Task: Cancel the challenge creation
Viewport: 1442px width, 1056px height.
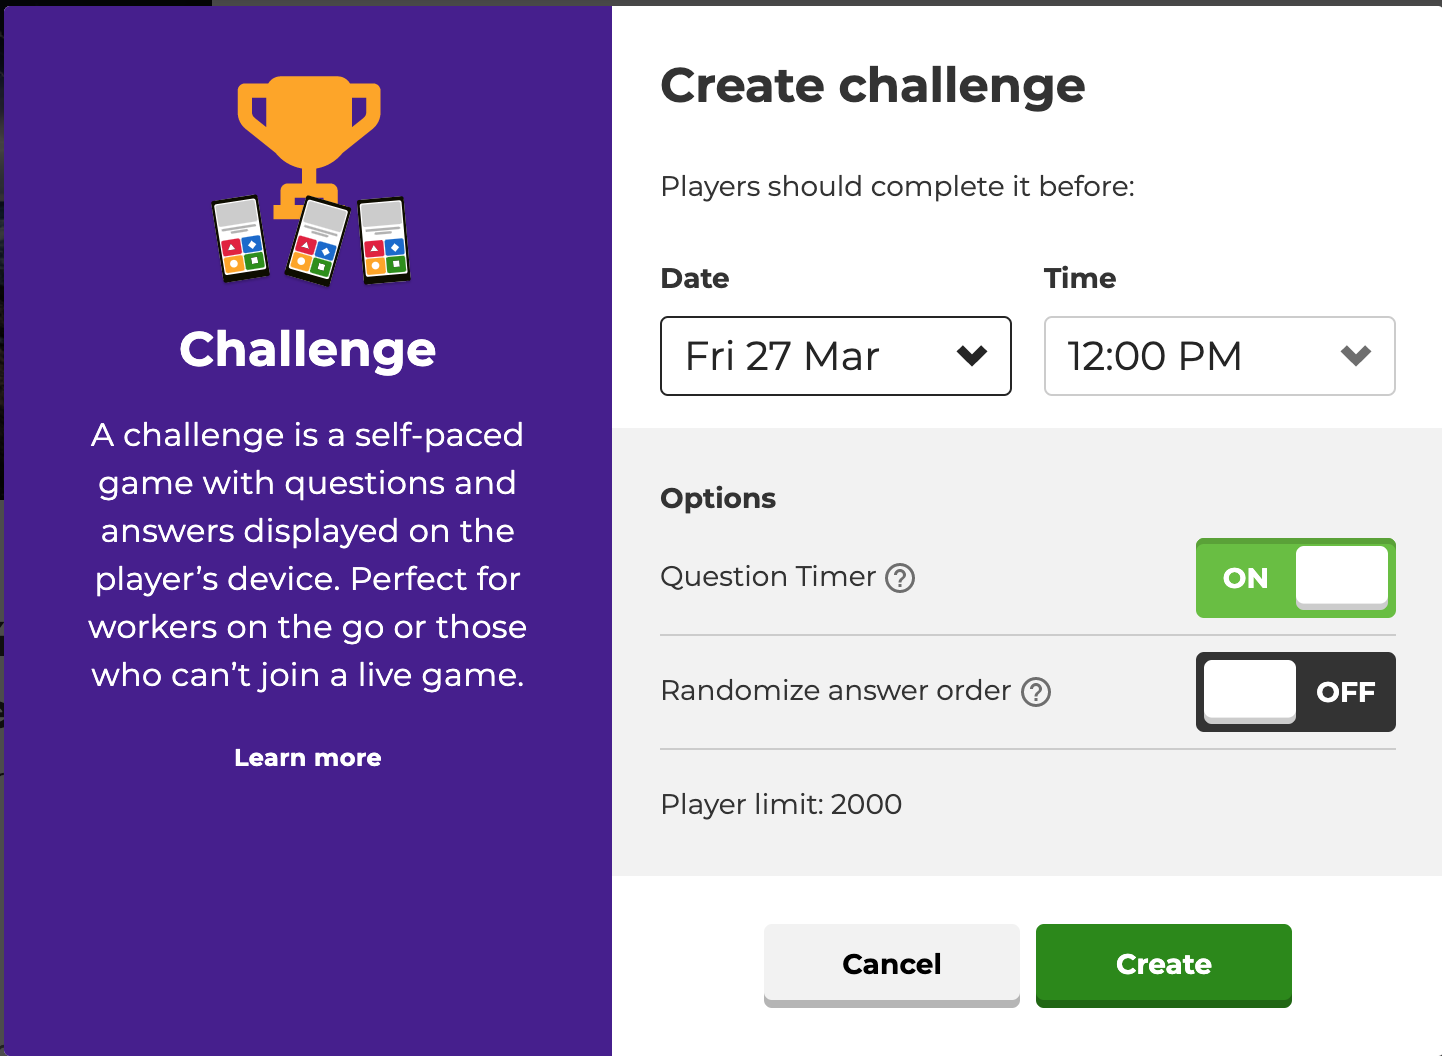Action: pyautogui.click(x=891, y=964)
